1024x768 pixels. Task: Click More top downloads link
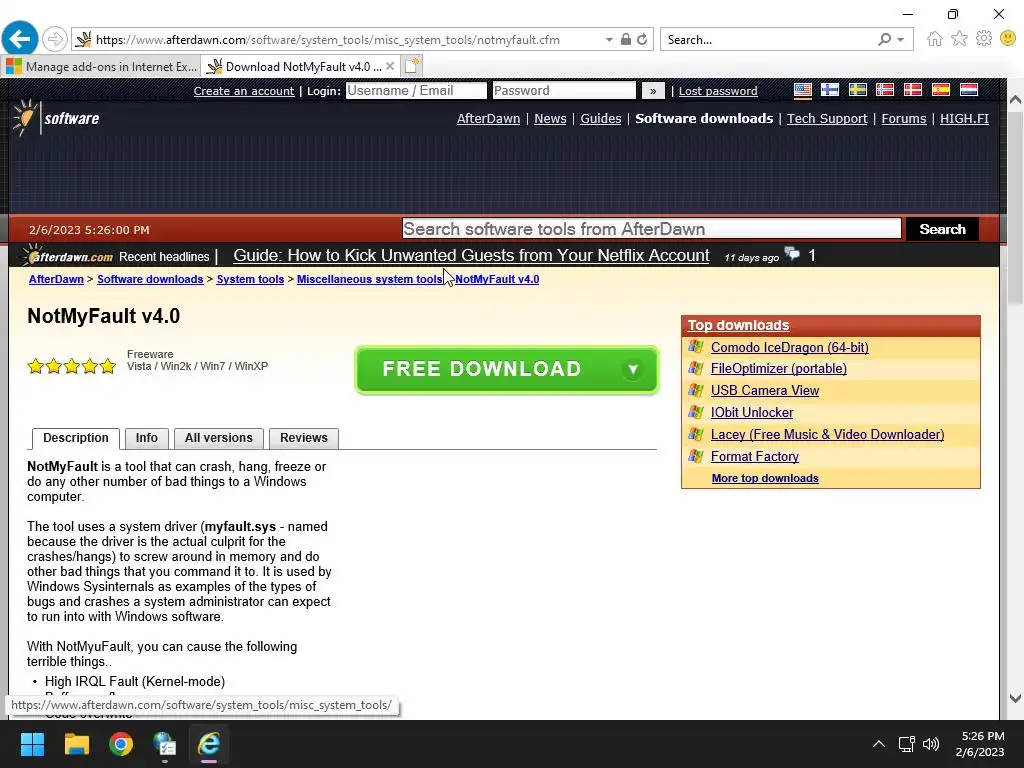coord(765,477)
